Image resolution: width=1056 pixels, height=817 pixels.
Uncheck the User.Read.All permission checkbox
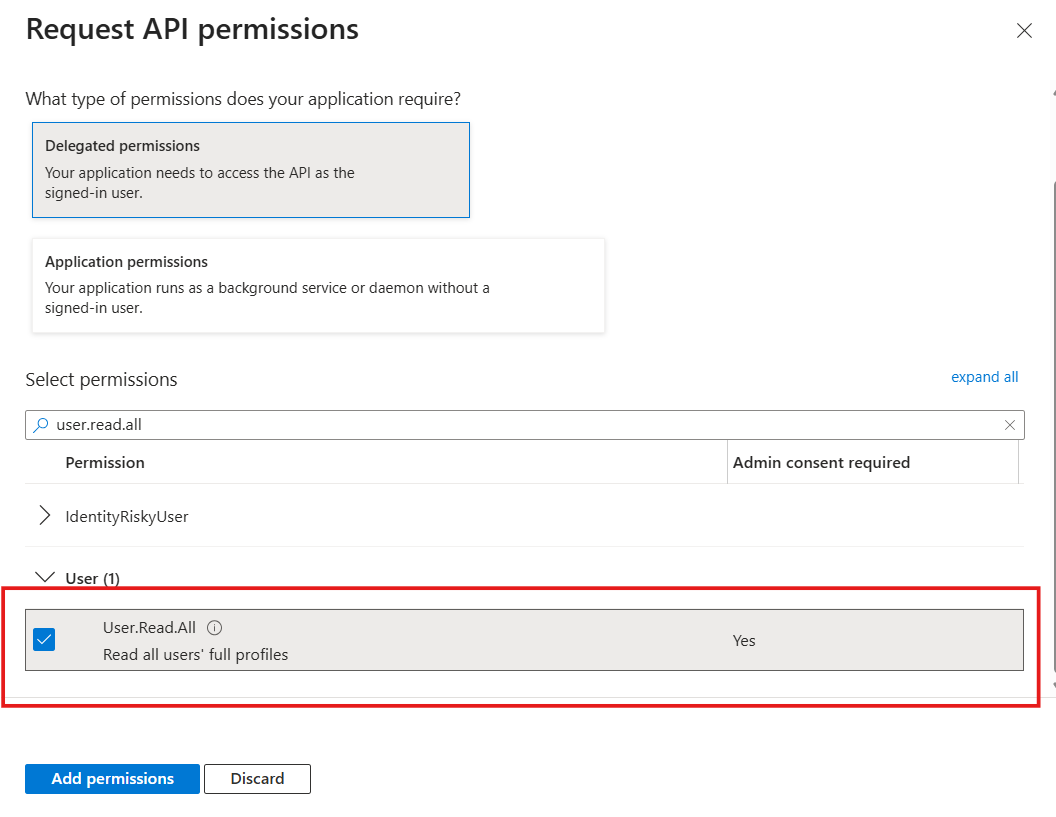pyautogui.click(x=44, y=640)
